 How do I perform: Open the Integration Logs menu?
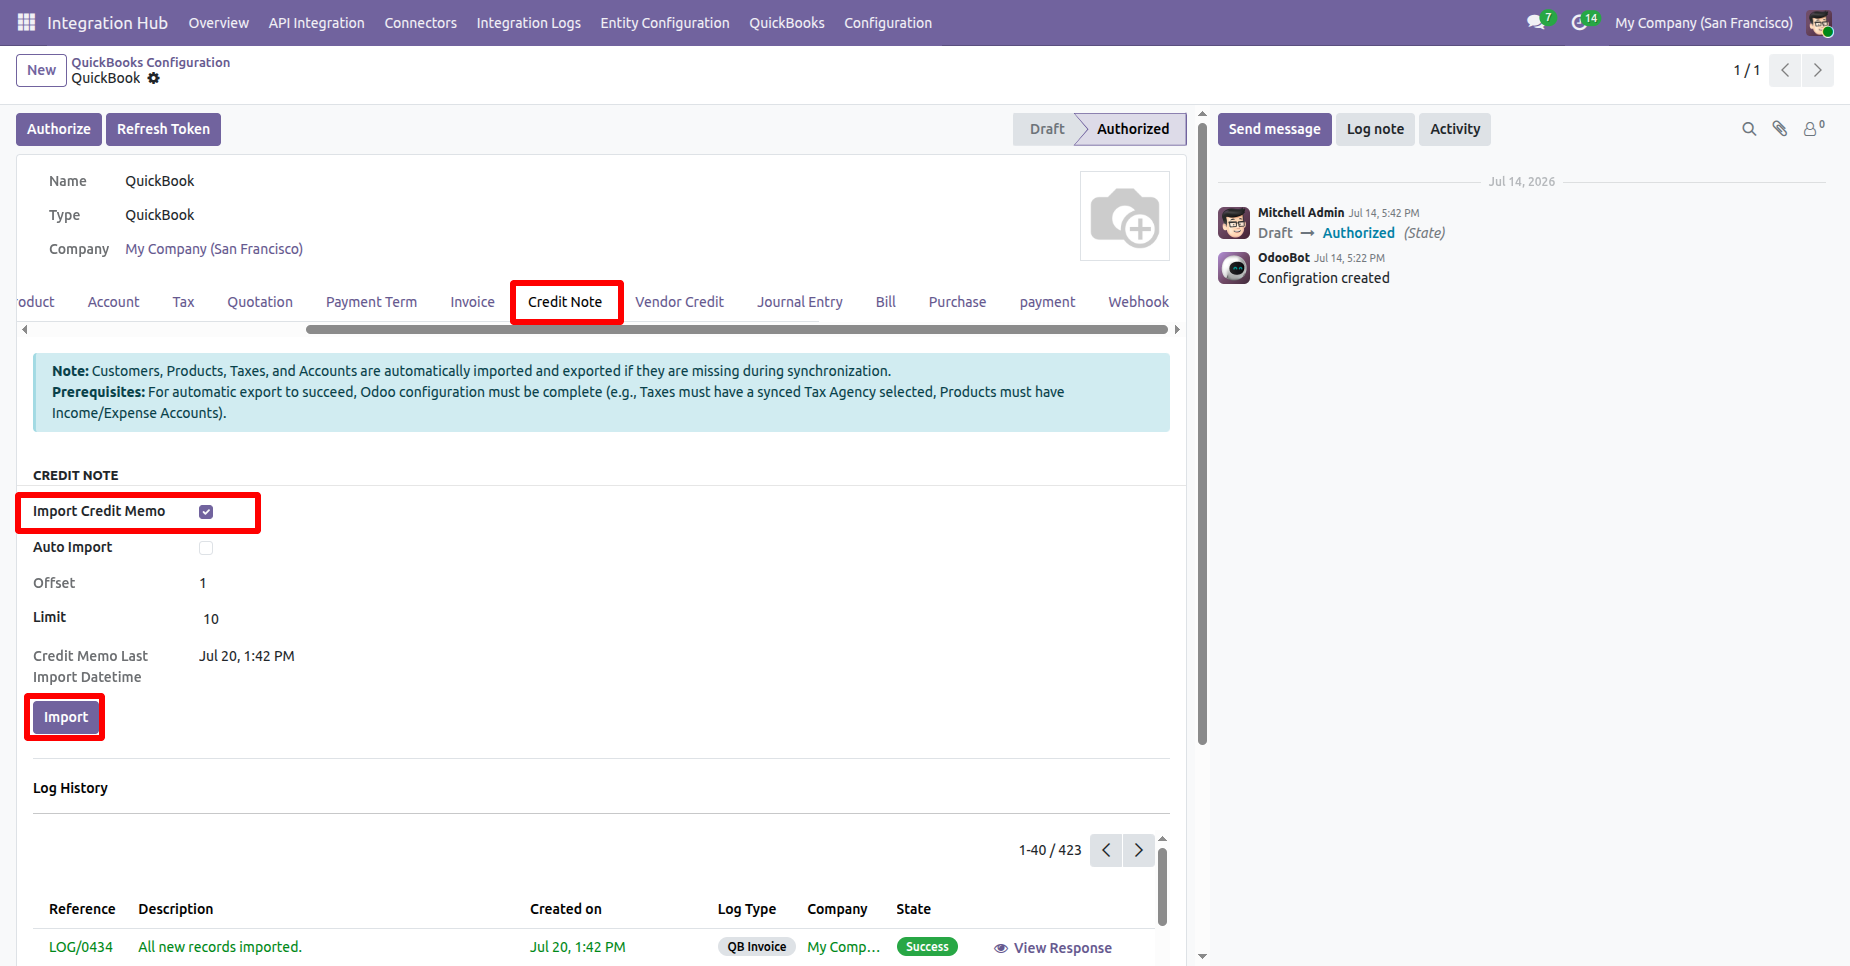(528, 22)
